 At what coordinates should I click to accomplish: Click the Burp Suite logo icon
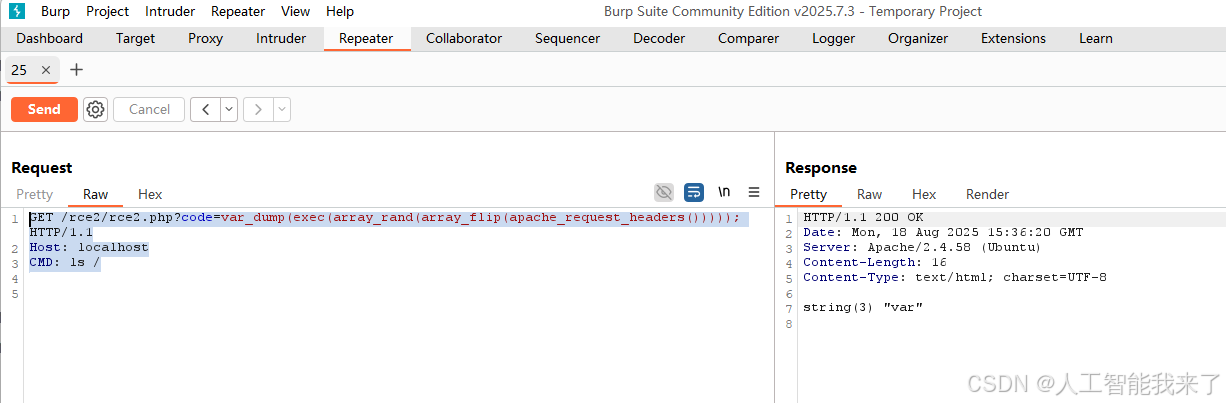point(17,11)
